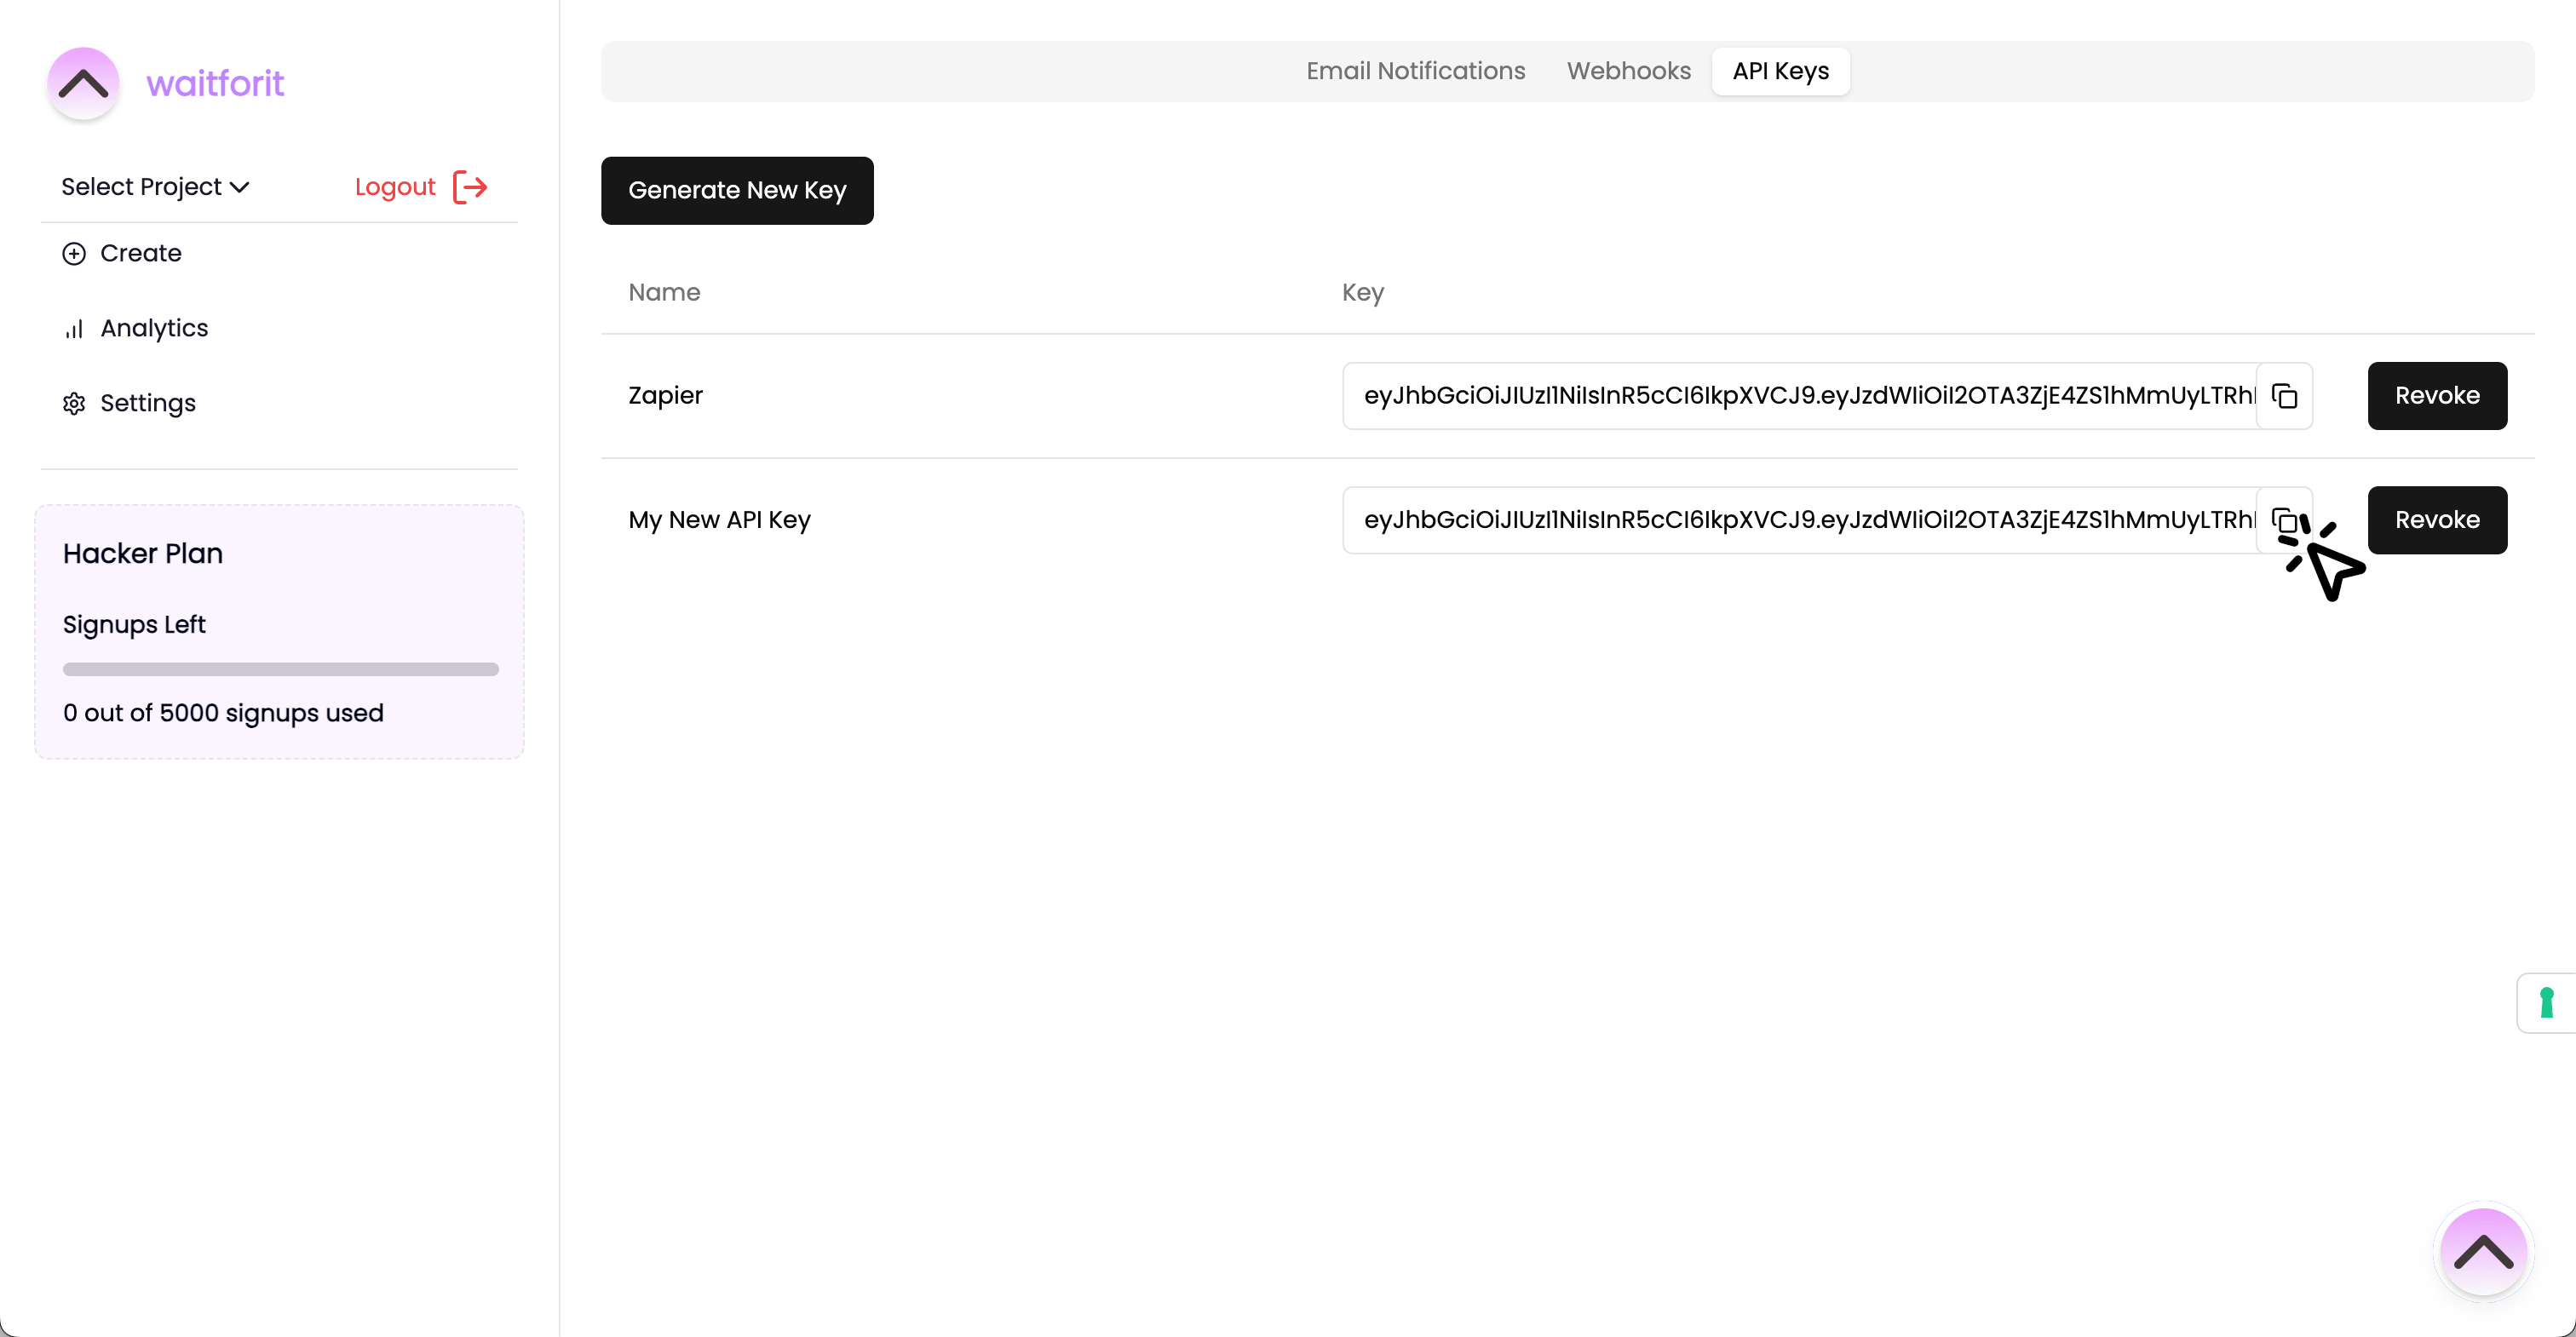Select the Zapier key text field

point(1800,395)
